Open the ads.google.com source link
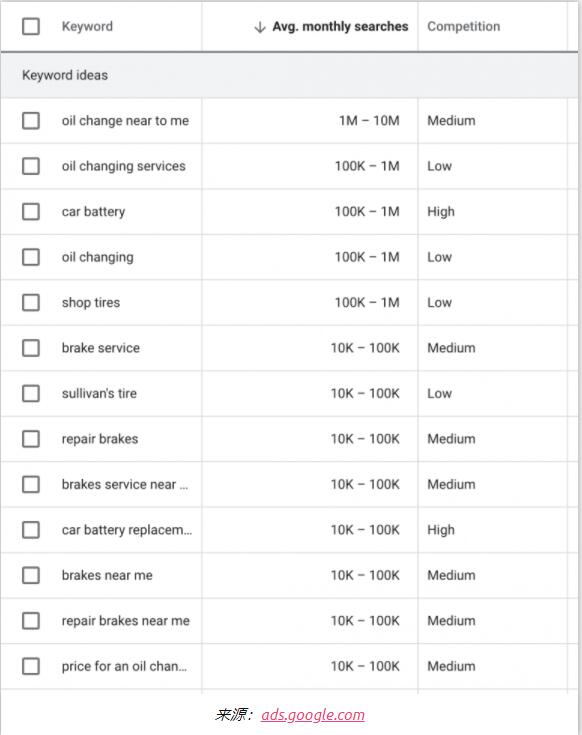Viewport: 582px width, 735px height. (313, 715)
